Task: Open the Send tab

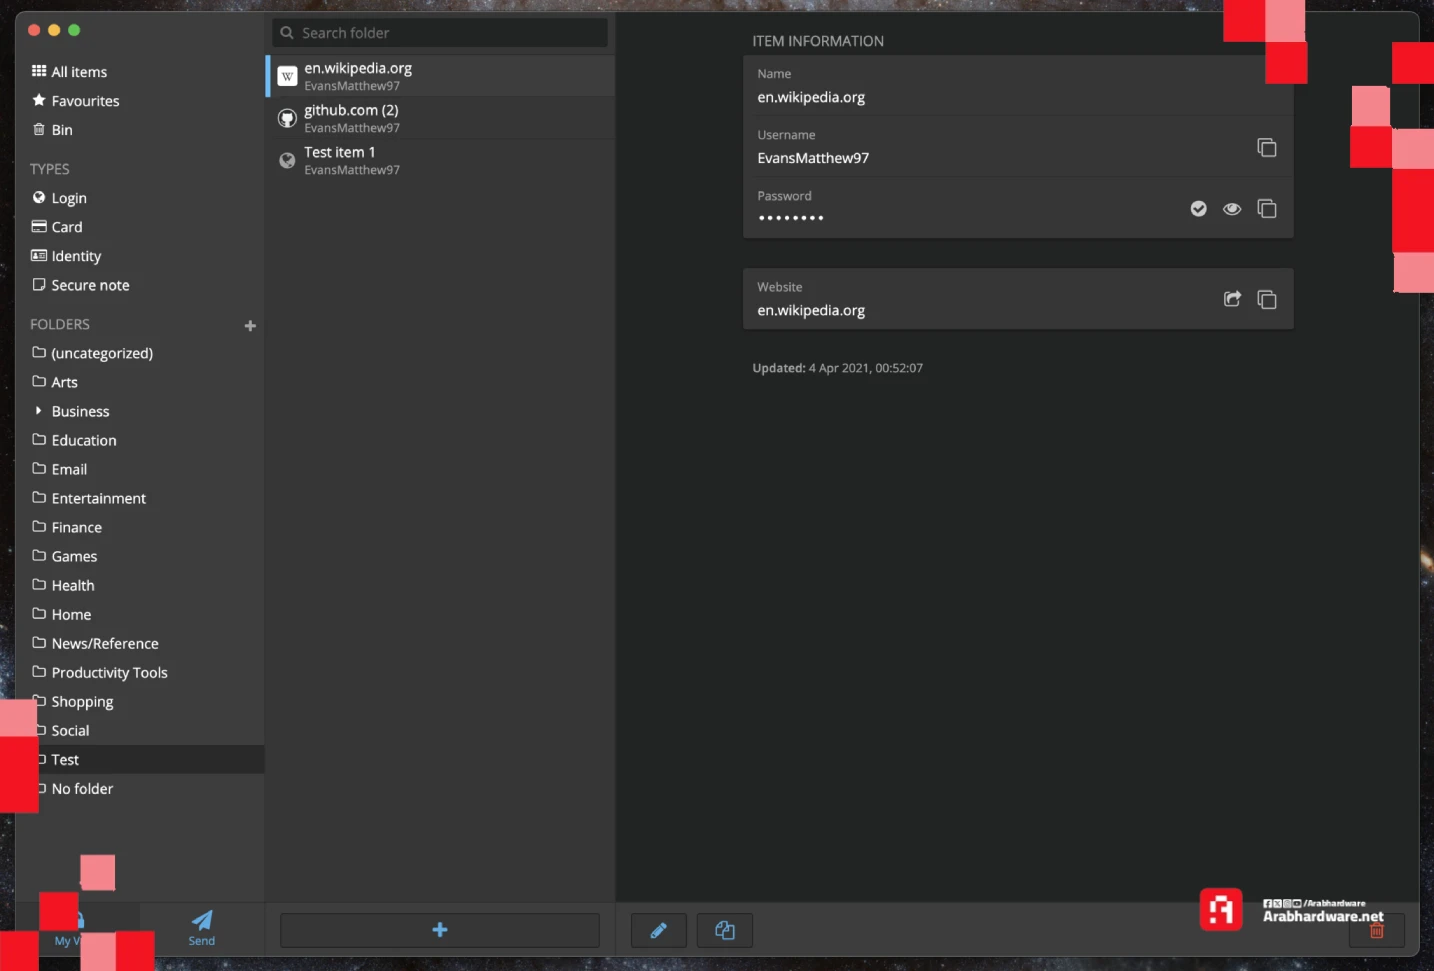Action: click(x=202, y=927)
